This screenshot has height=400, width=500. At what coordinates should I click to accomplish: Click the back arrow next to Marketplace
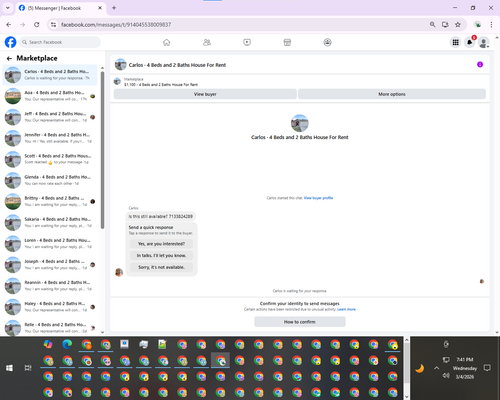(9, 59)
